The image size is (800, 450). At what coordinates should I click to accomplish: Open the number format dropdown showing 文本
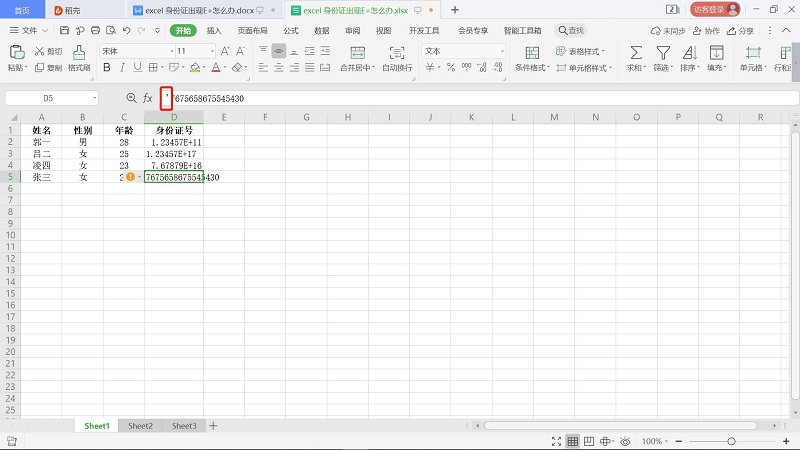pyautogui.click(x=462, y=51)
